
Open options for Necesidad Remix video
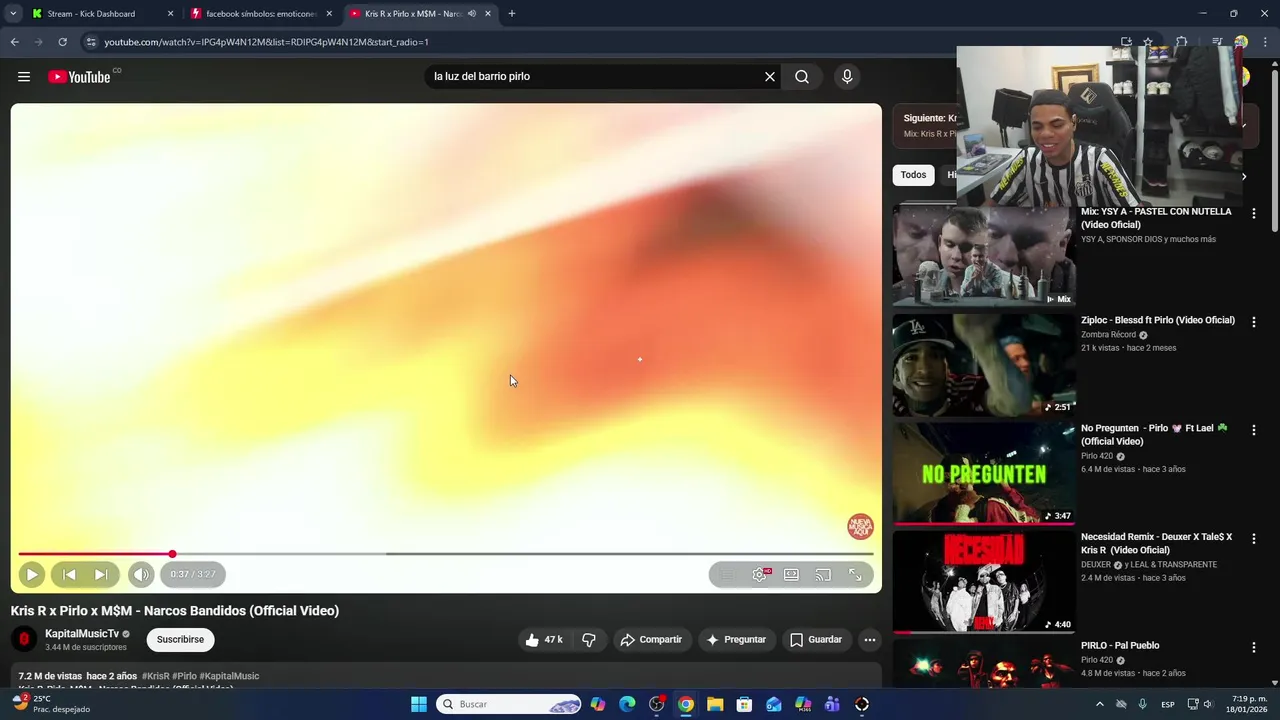click(1254, 539)
